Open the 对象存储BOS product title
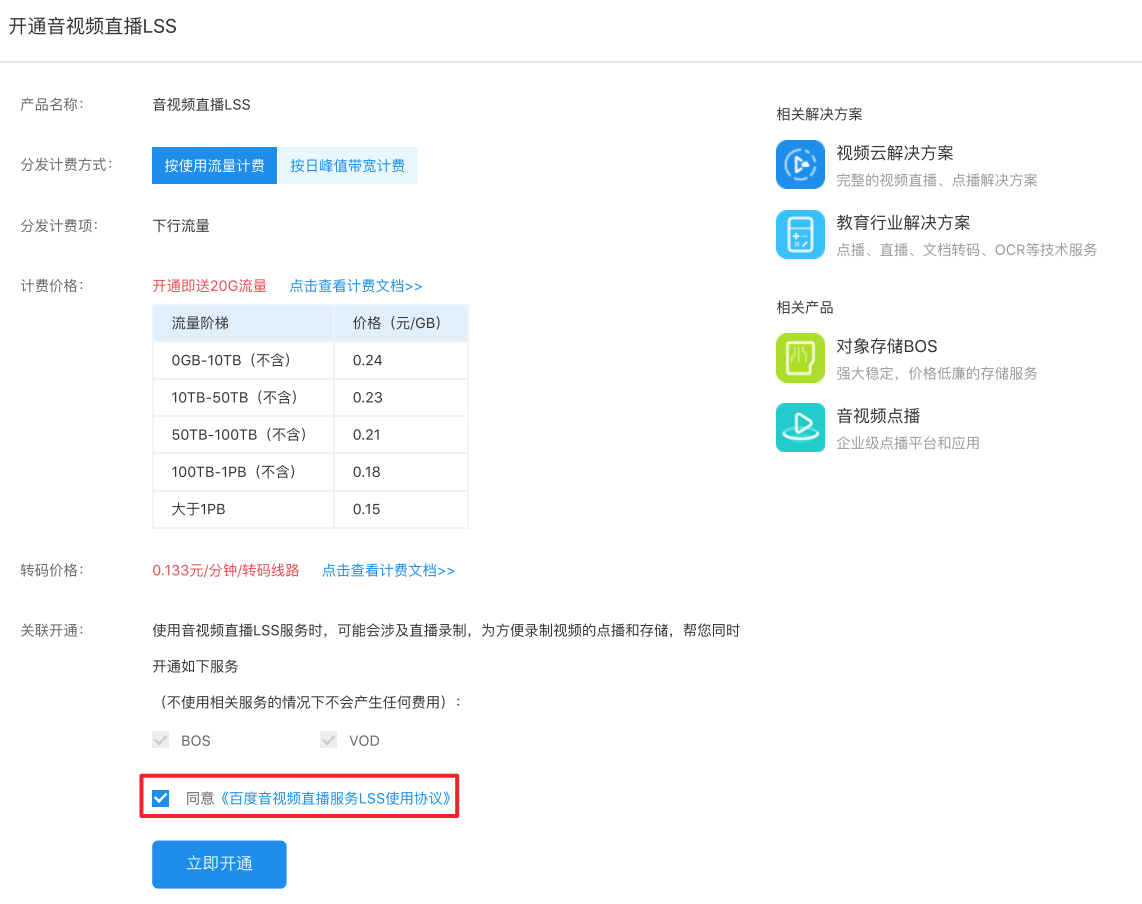 click(886, 346)
